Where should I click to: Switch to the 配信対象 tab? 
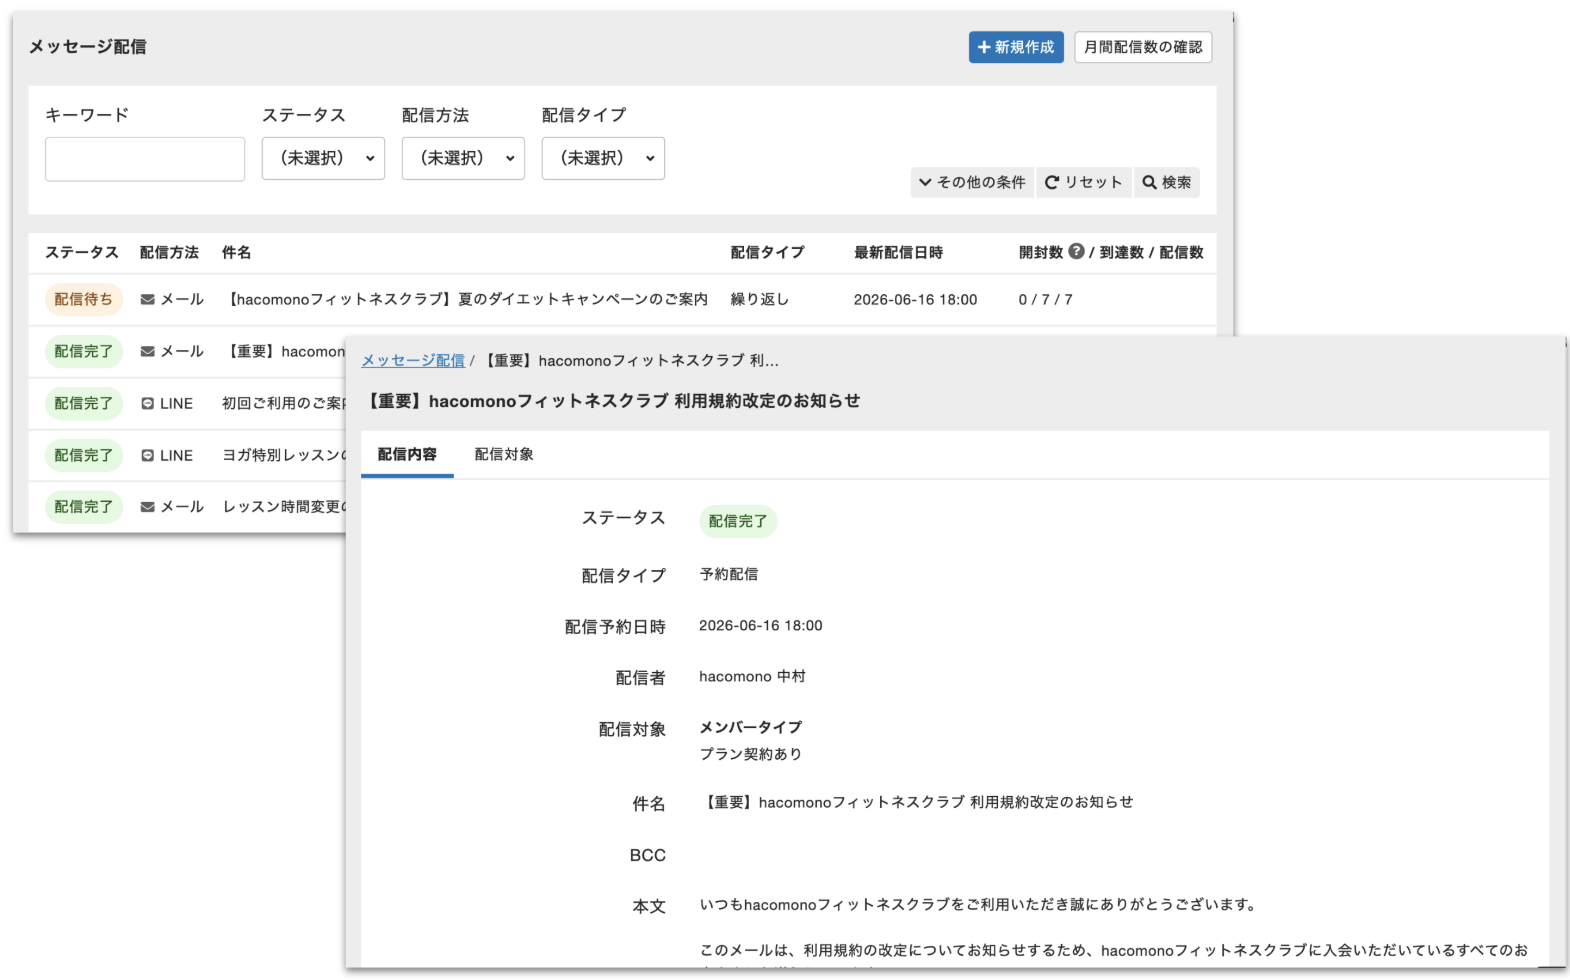[504, 454]
